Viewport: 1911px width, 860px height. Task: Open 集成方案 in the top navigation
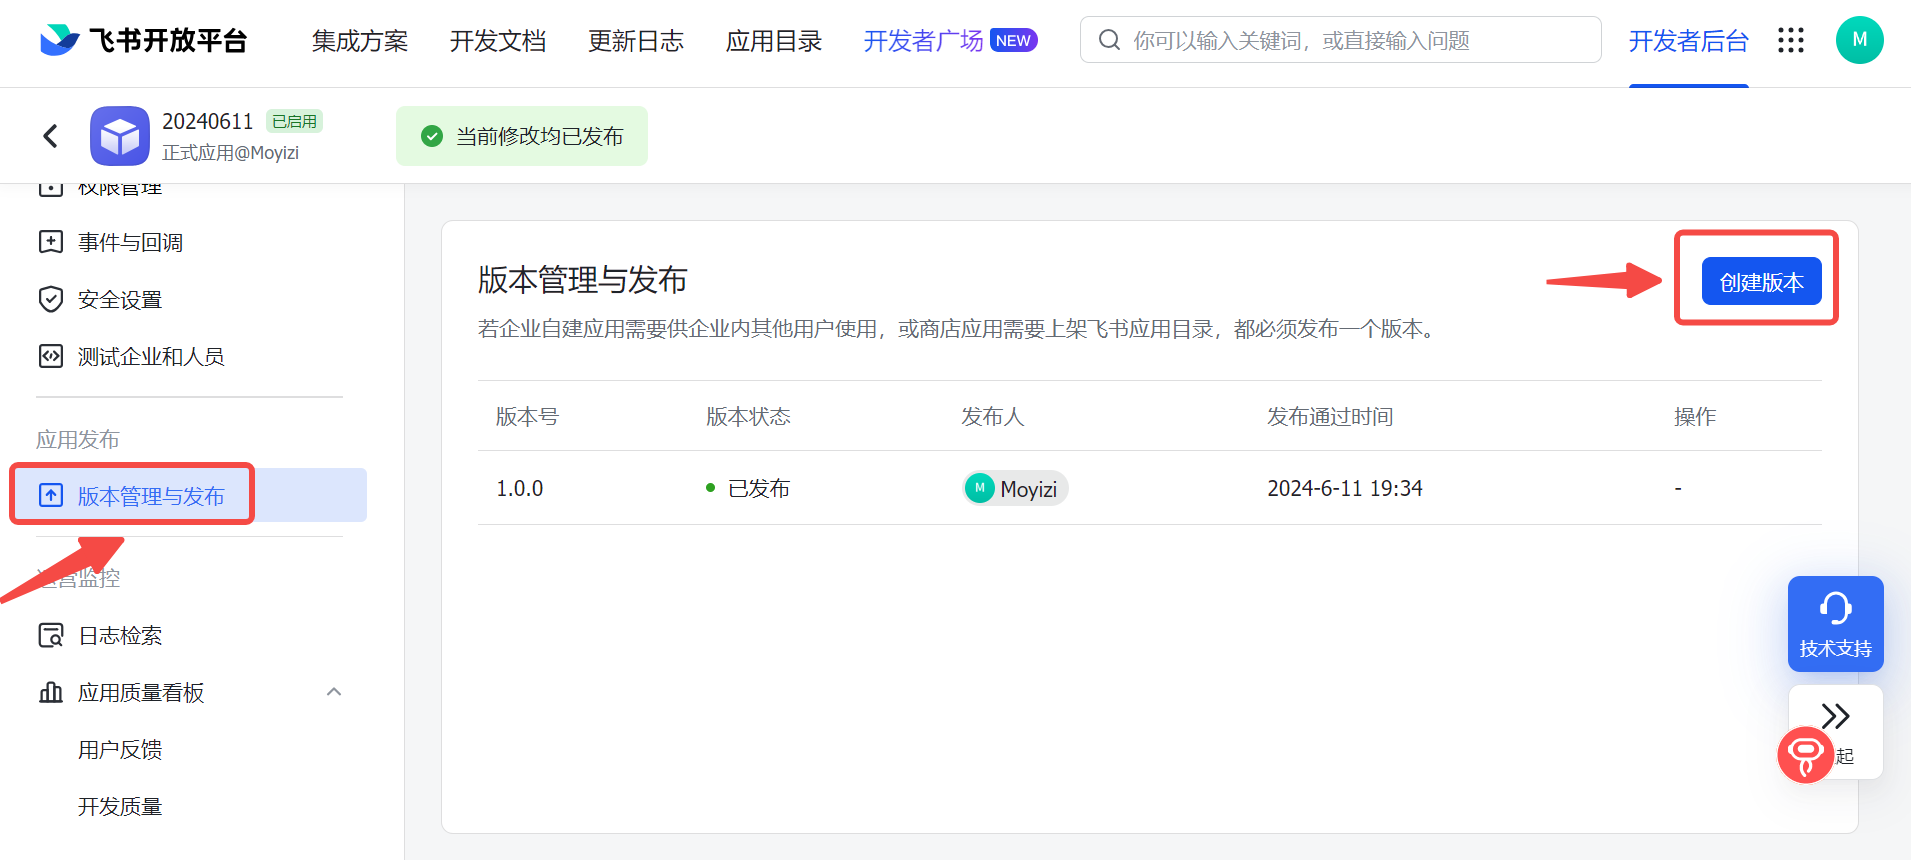[360, 41]
